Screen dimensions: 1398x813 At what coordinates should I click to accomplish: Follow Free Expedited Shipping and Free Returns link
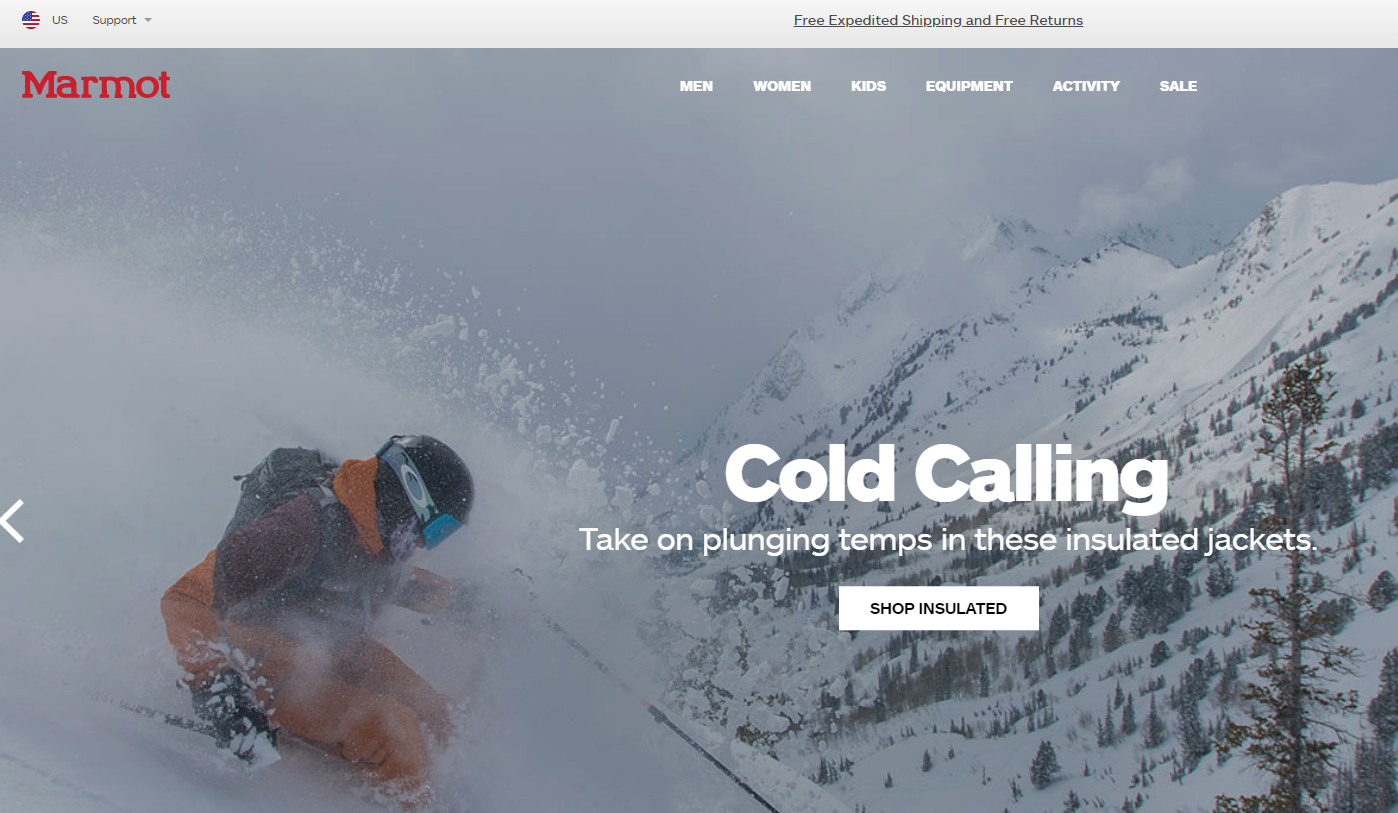tap(938, 20)
